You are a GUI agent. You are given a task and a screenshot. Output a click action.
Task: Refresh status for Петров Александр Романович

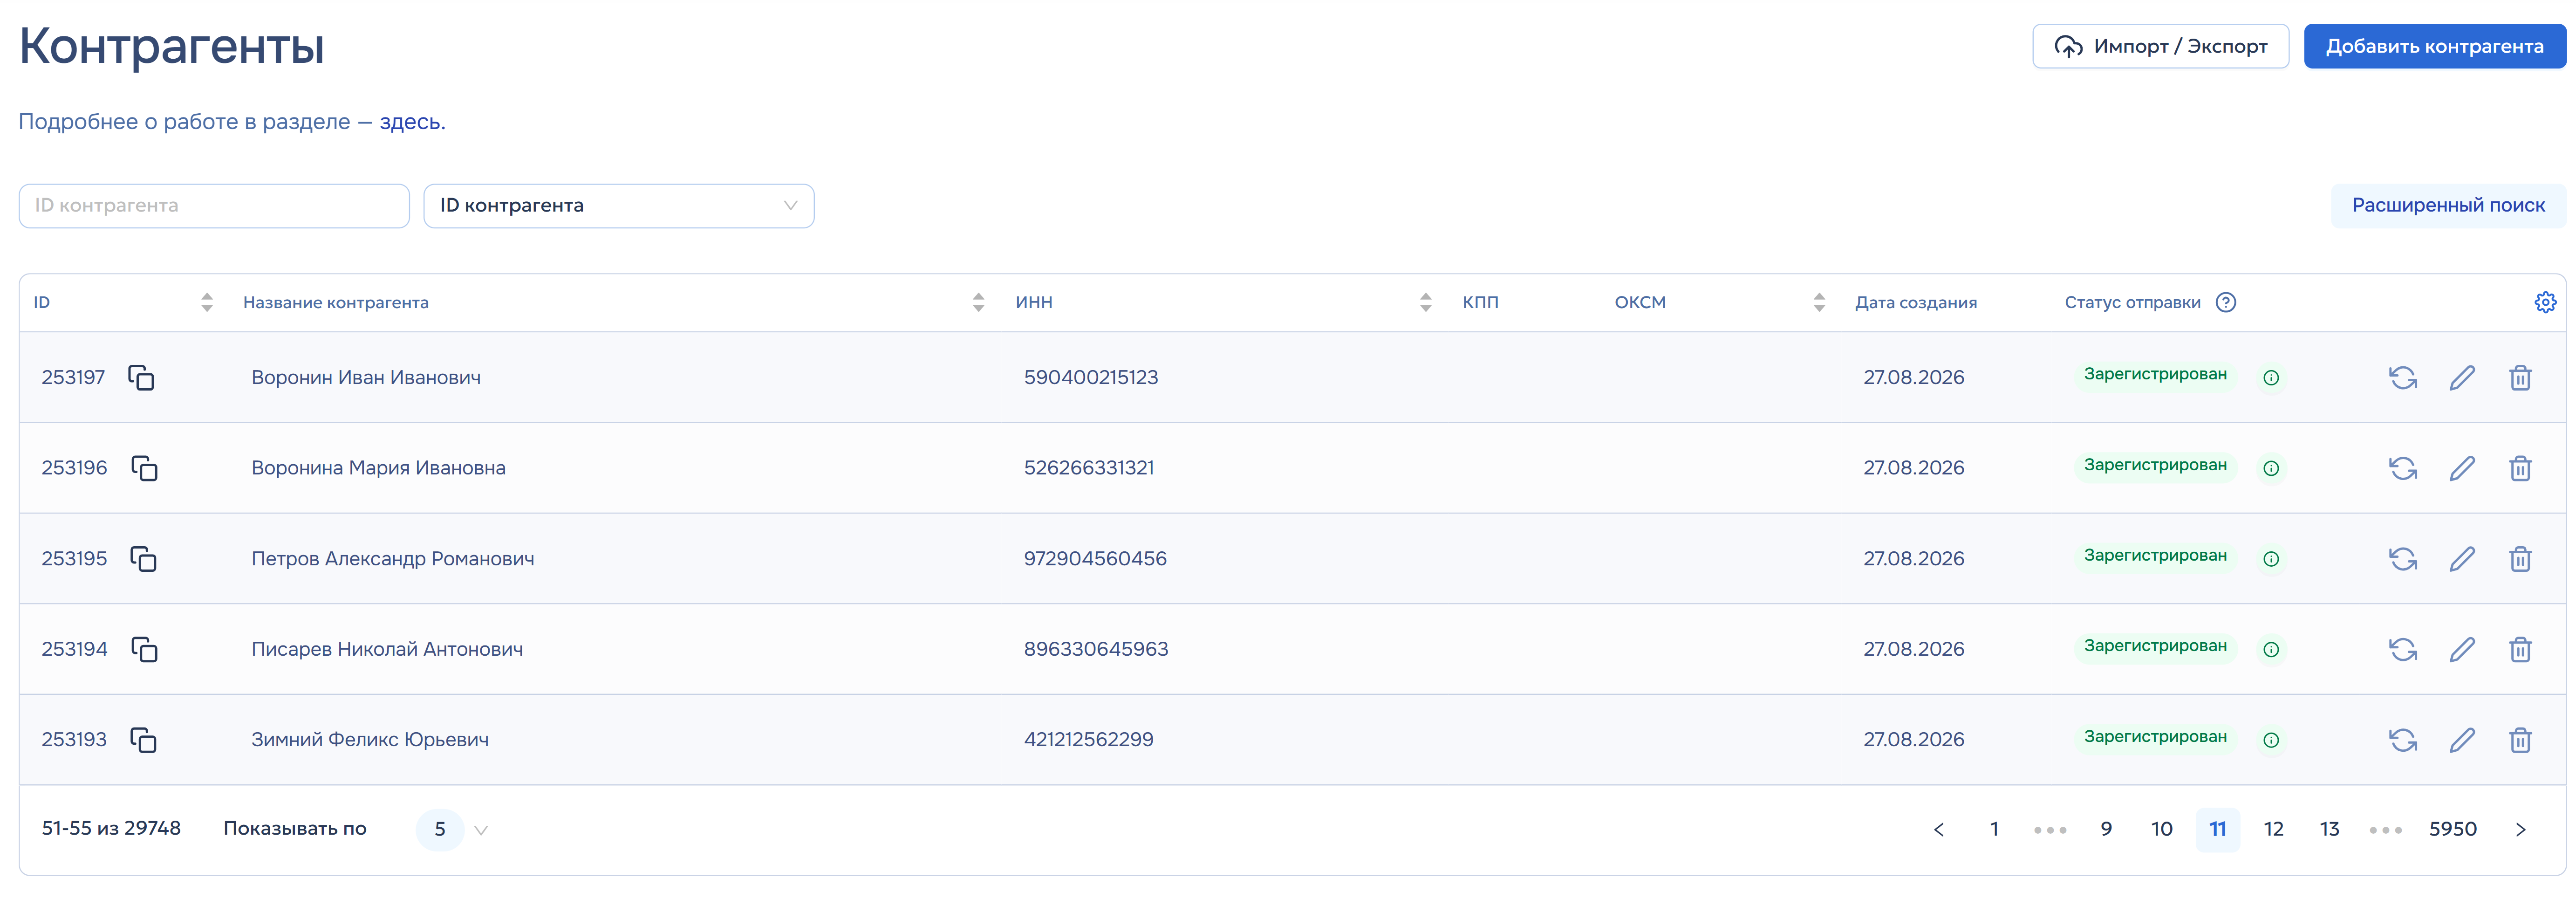pos(2403,559)
